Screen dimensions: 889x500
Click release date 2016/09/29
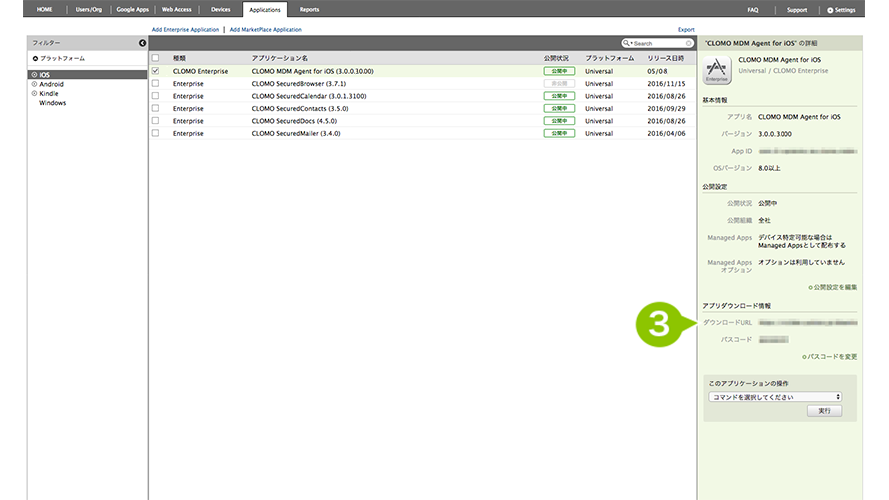pyautogui.click(x=666, y=109)
